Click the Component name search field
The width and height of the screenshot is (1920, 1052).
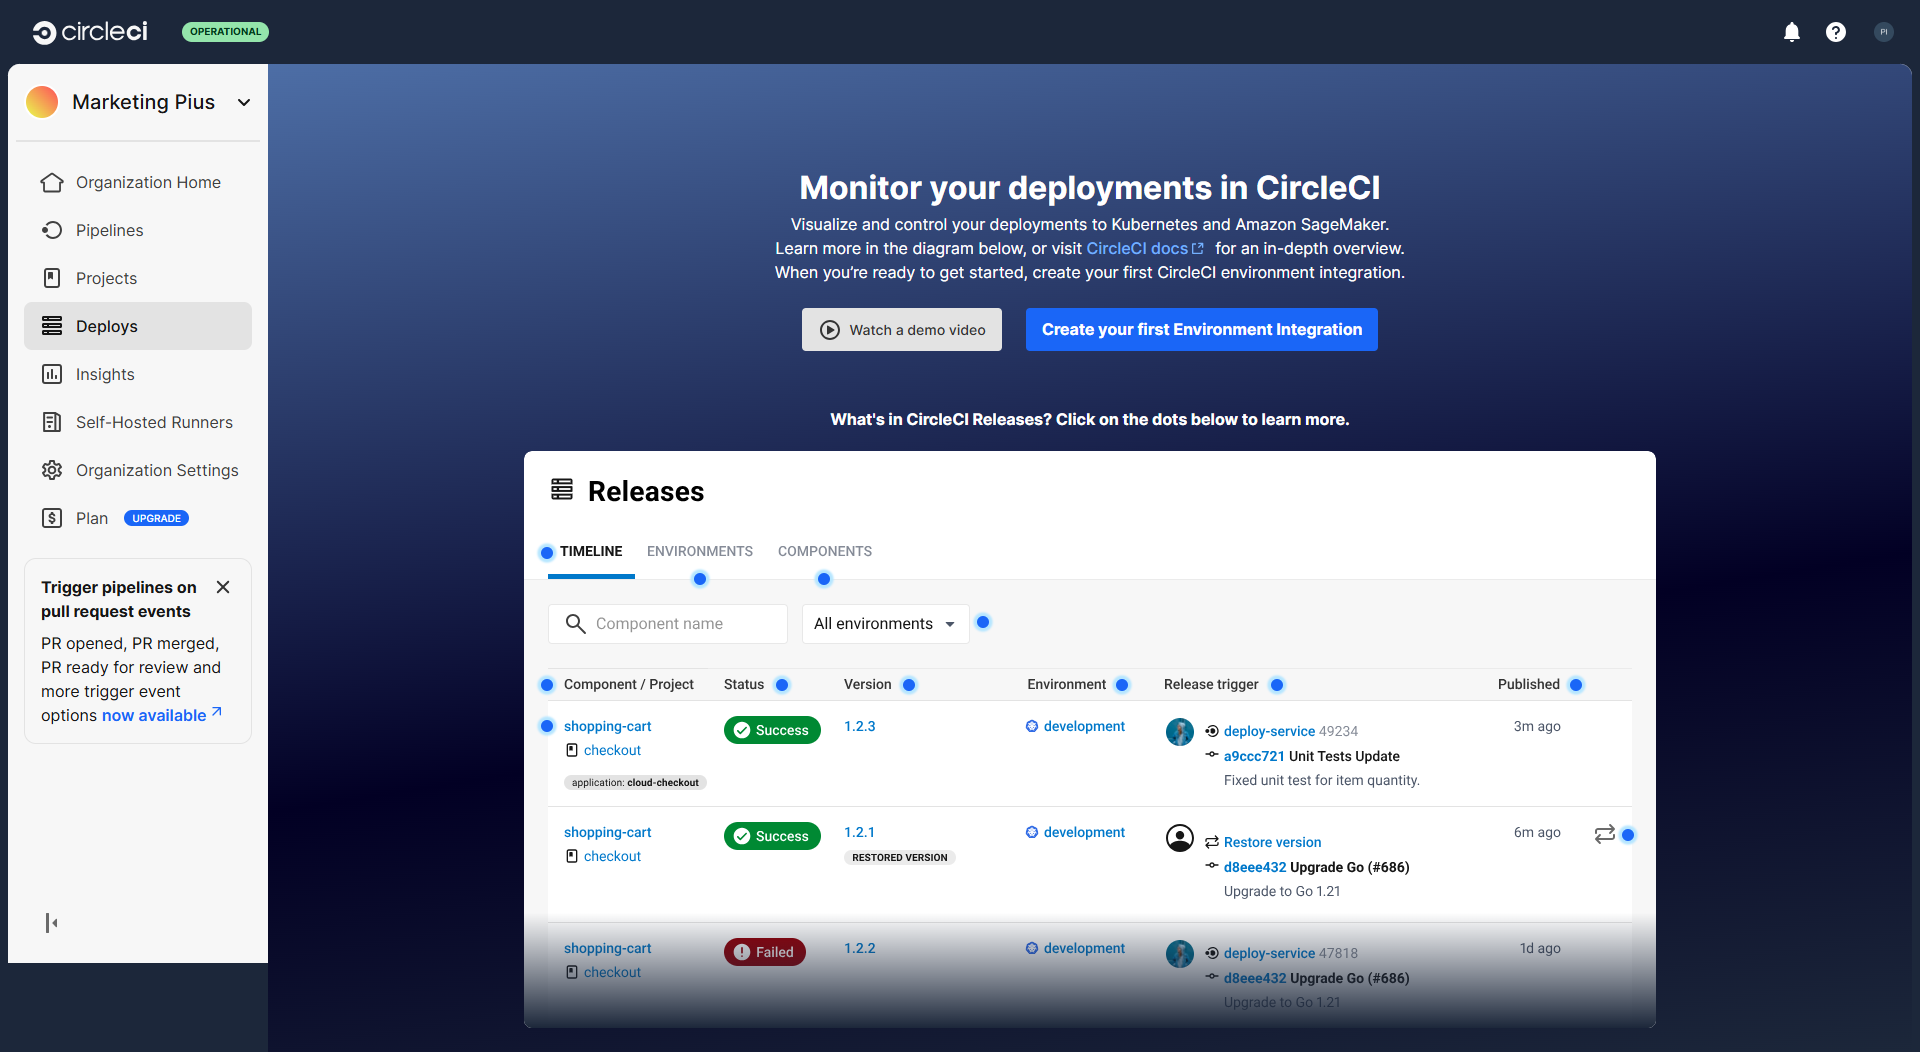[x=680, y=623]
